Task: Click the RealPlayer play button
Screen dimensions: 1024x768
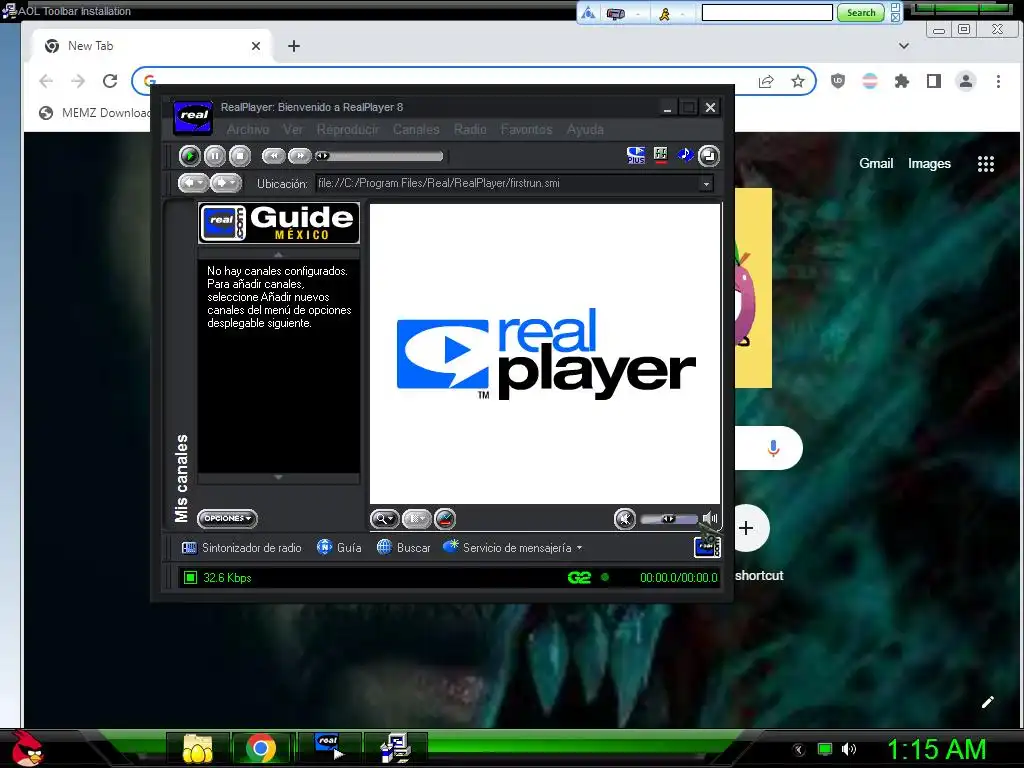Action: pos(190,156)
